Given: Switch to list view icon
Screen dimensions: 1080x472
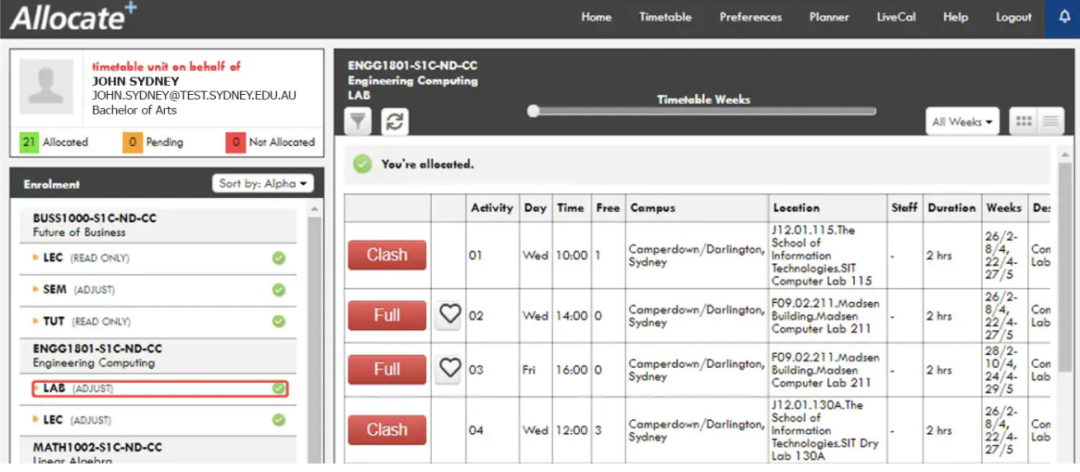Looking at the screenshot, I should click(x=1050, y=121).
